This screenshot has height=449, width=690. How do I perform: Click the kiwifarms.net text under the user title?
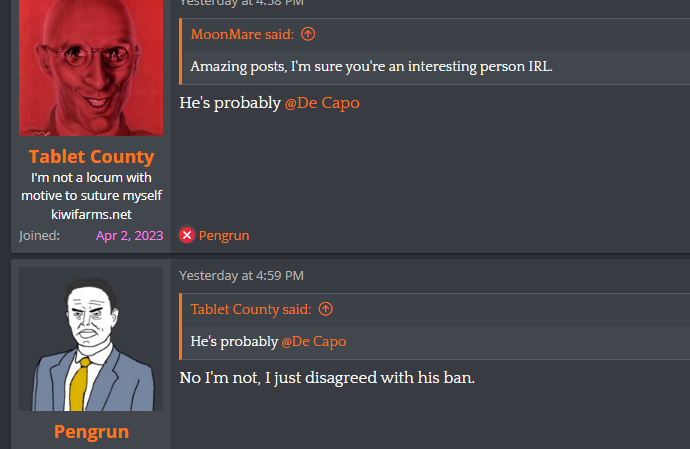click(91, 214)
